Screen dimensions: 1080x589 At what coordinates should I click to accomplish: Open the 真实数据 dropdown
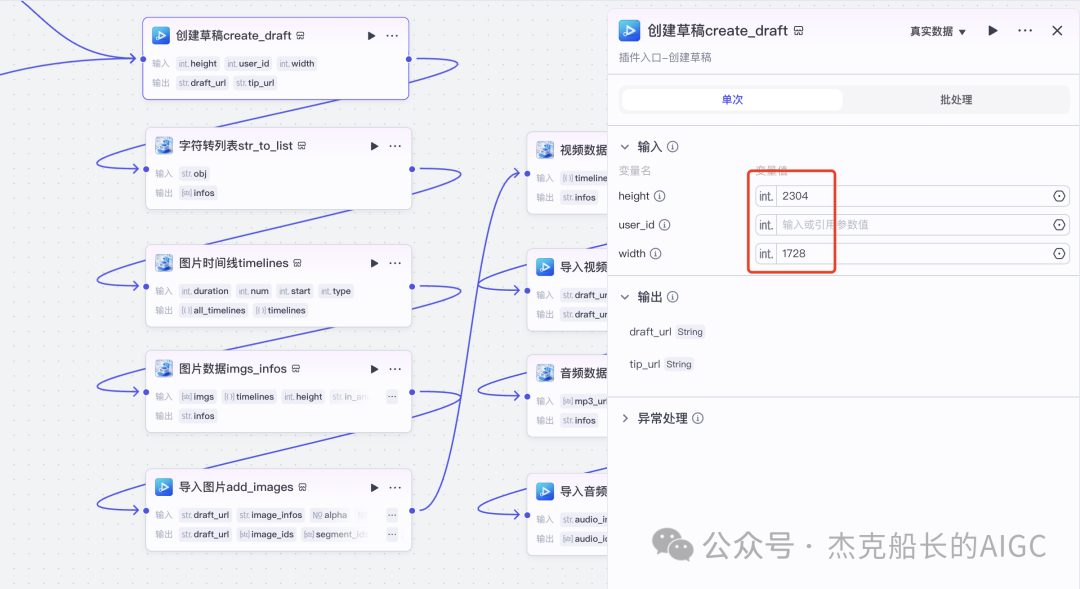coord(937,32)
